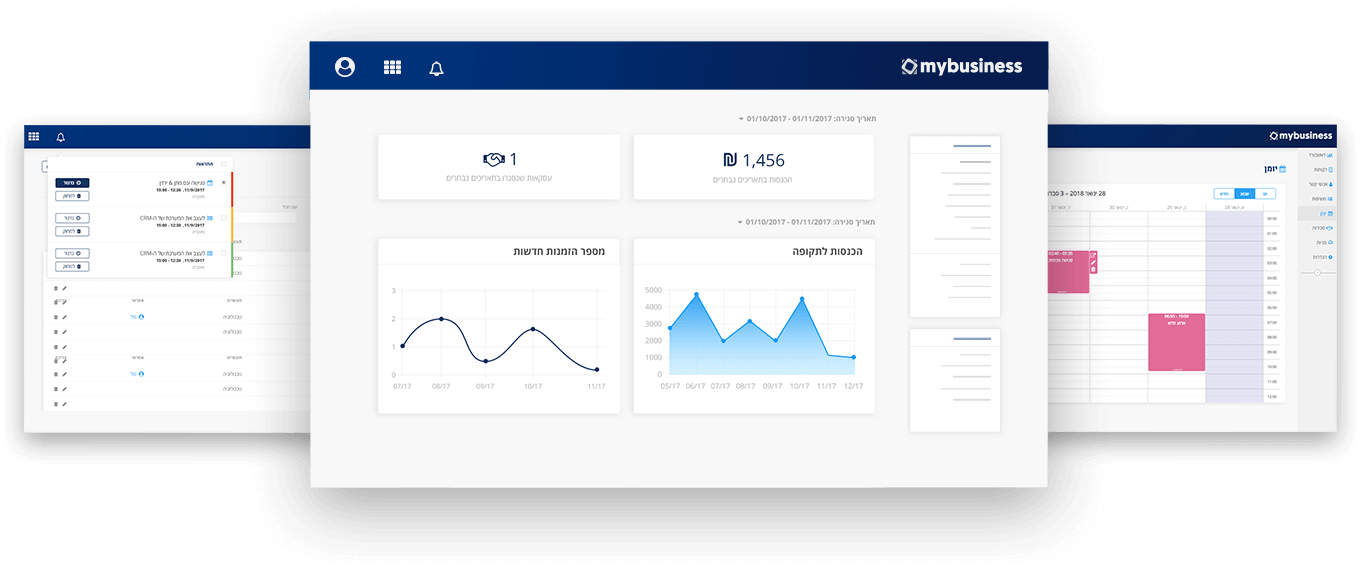Click mybusiness logo in right calendar window

tap(1300, 135)
